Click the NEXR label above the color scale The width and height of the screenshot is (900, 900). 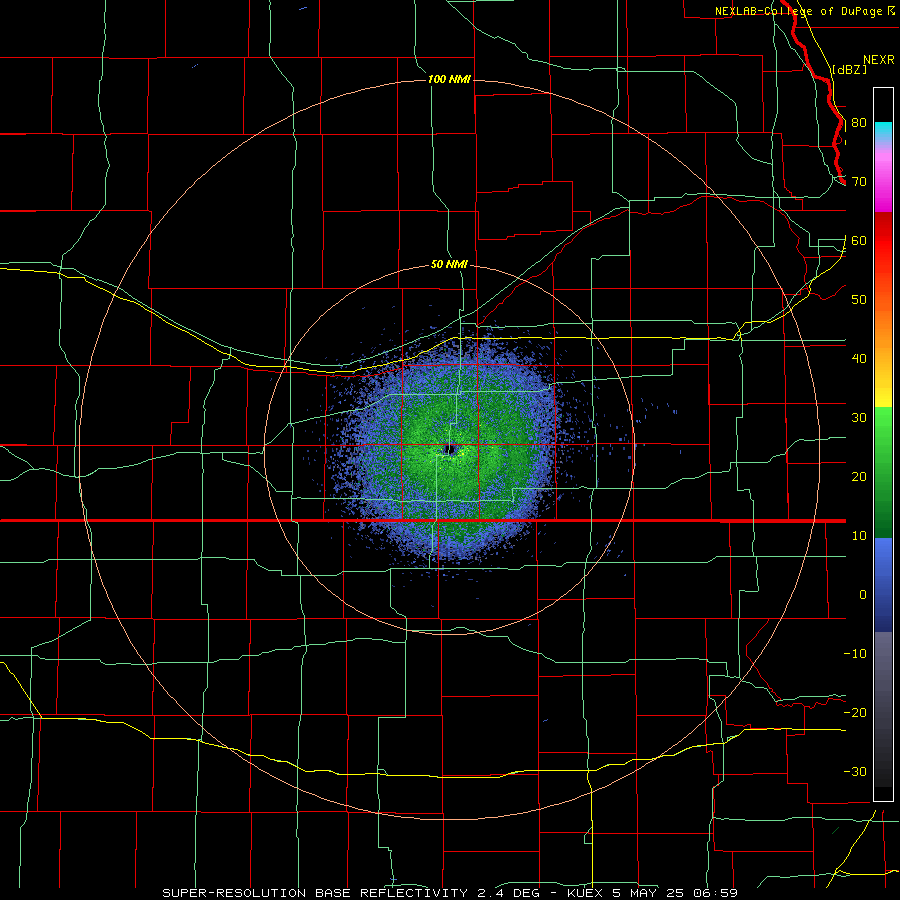tap(879, 60)
